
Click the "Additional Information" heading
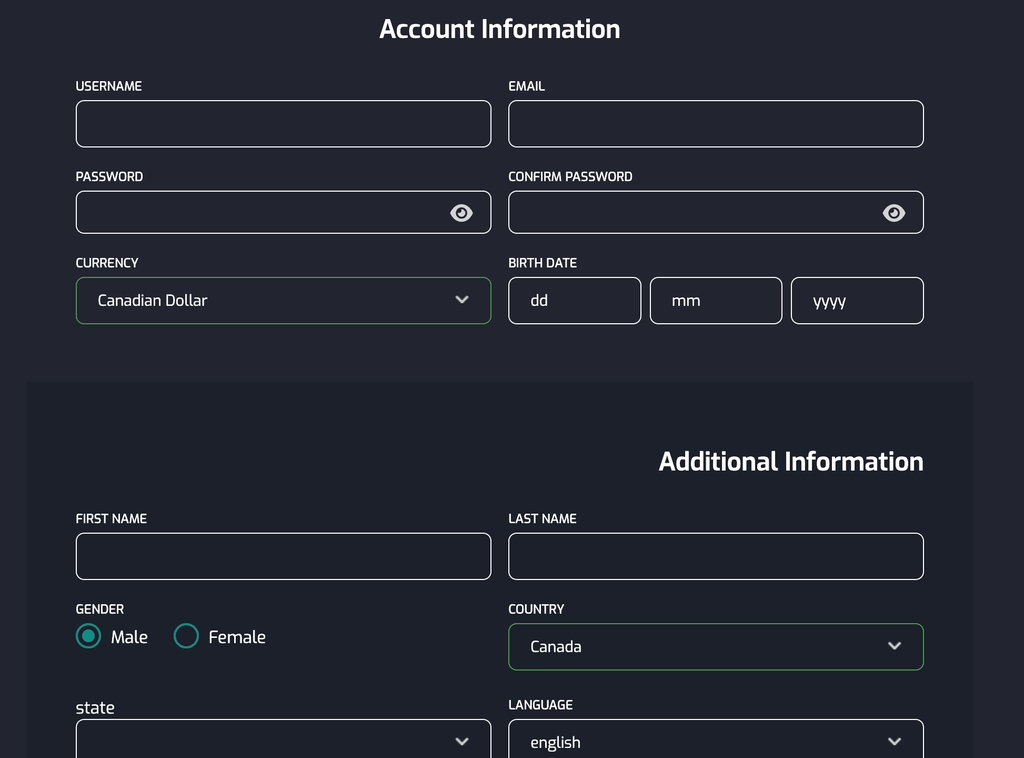tap(791, 462)
